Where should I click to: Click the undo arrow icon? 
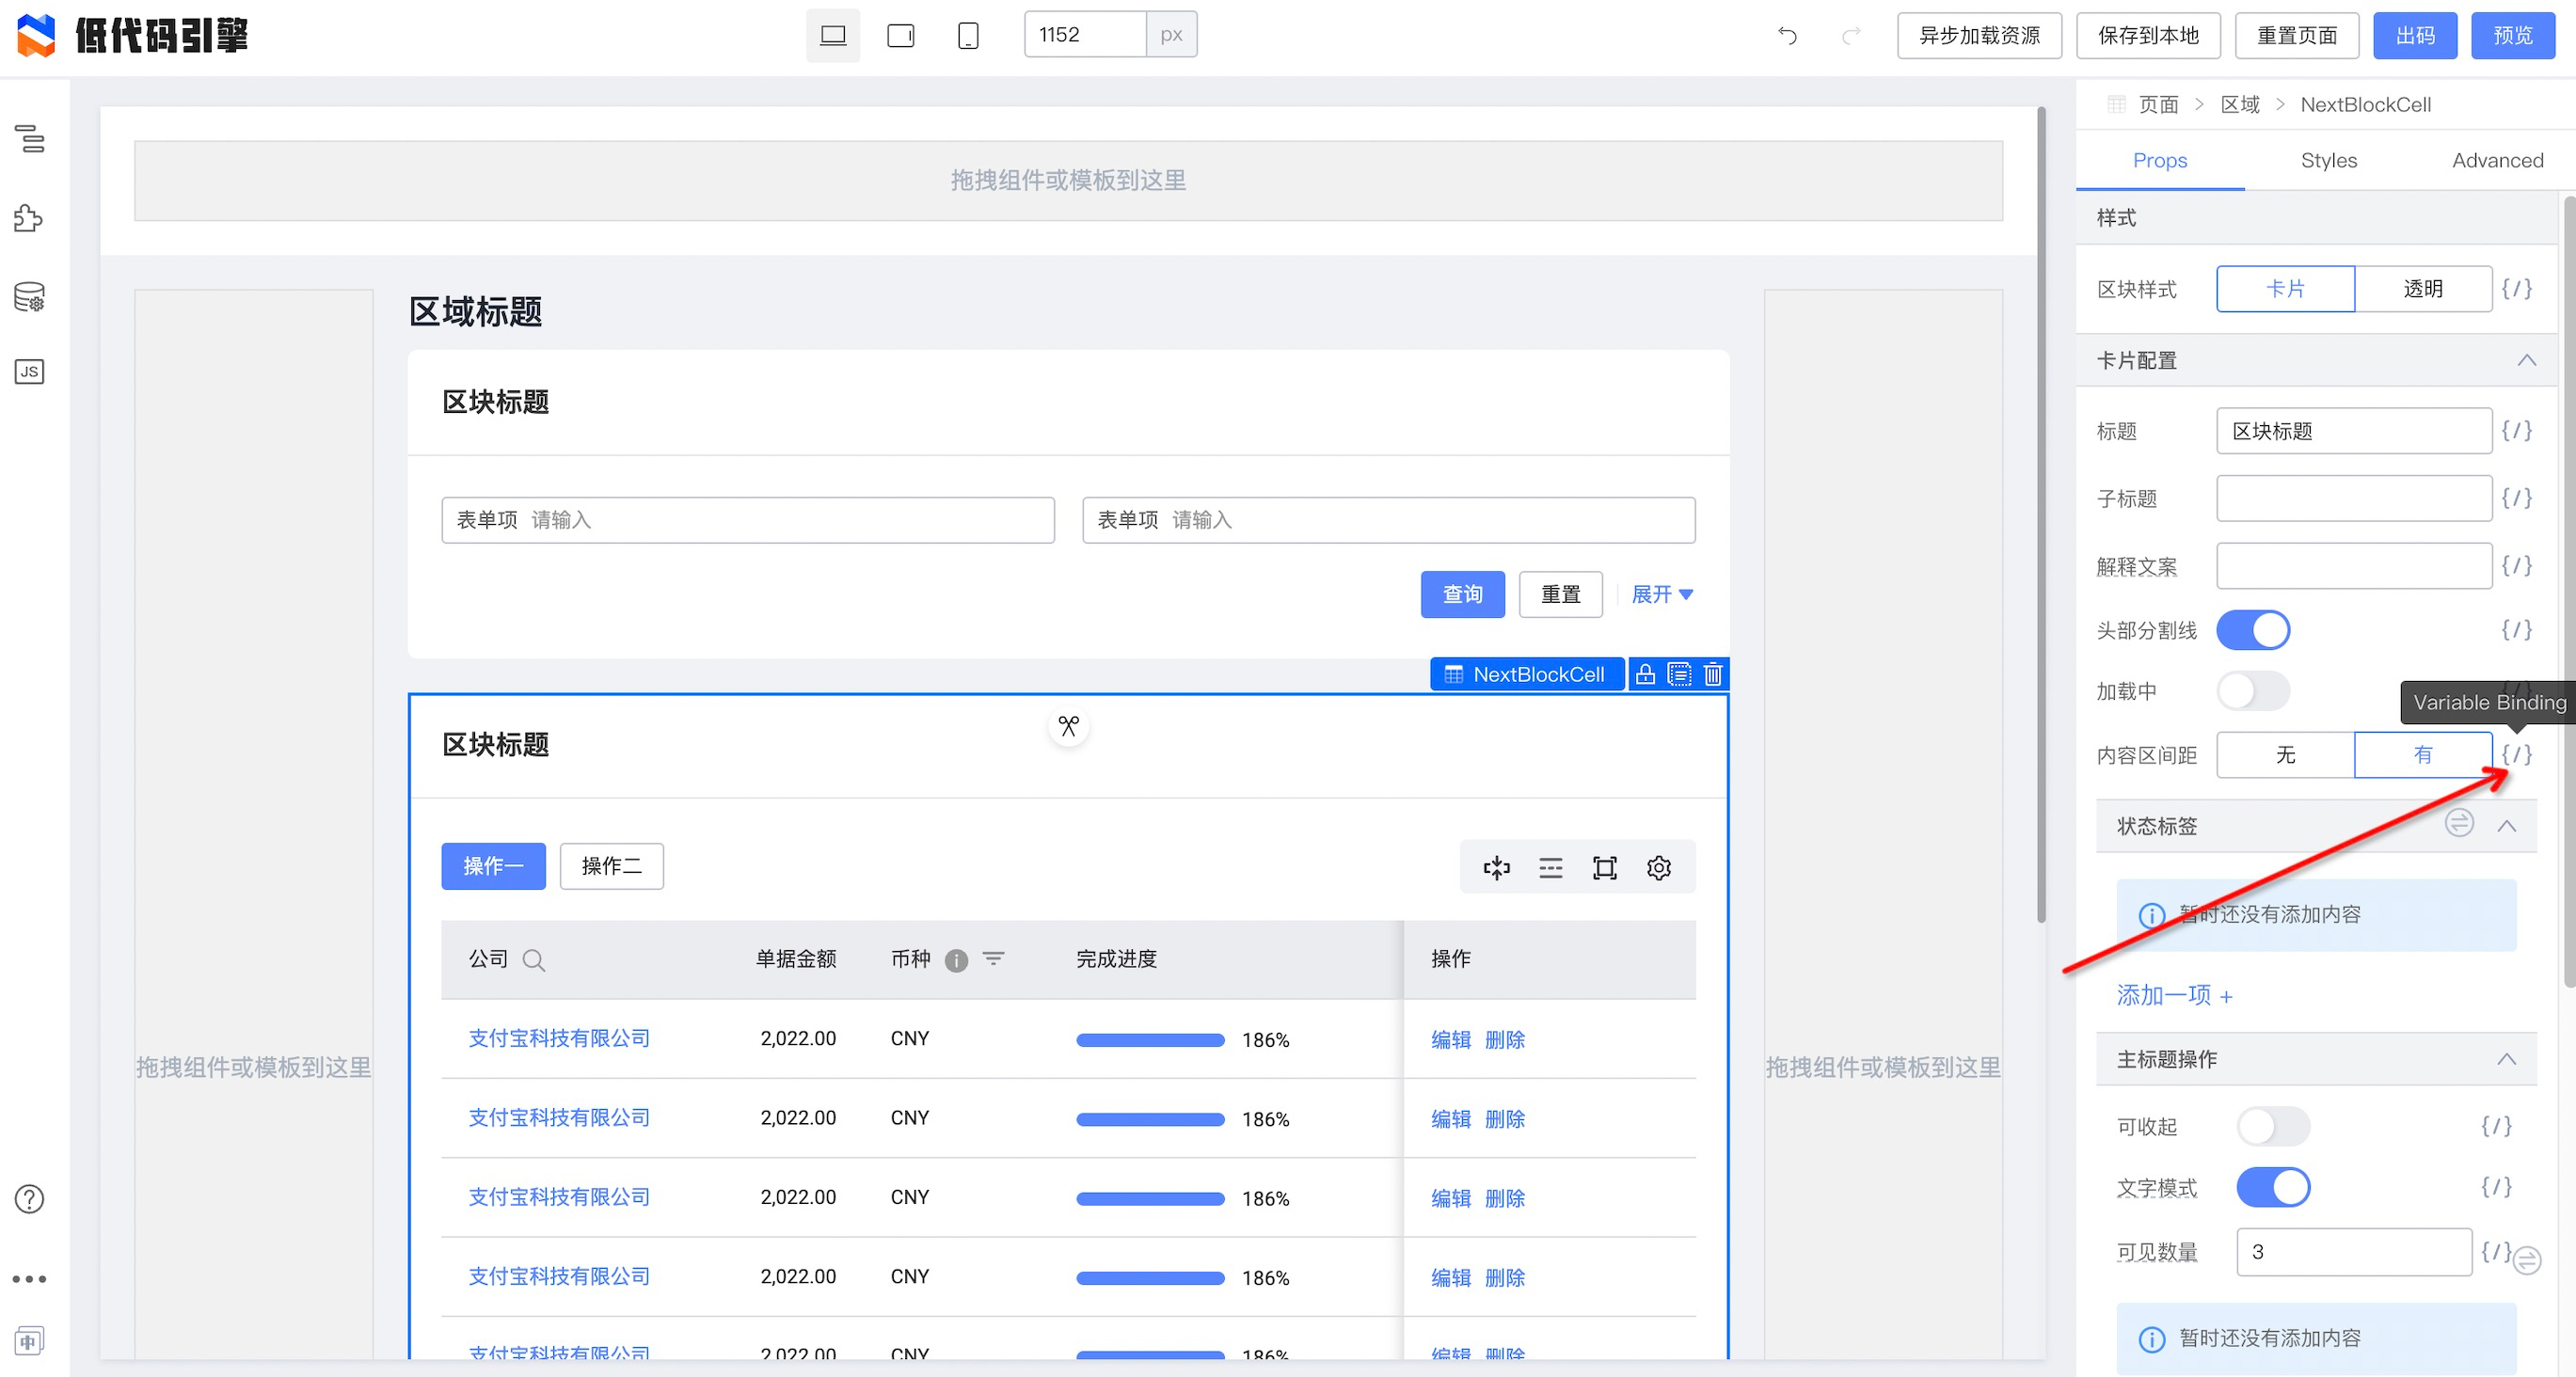point(1787,36)
